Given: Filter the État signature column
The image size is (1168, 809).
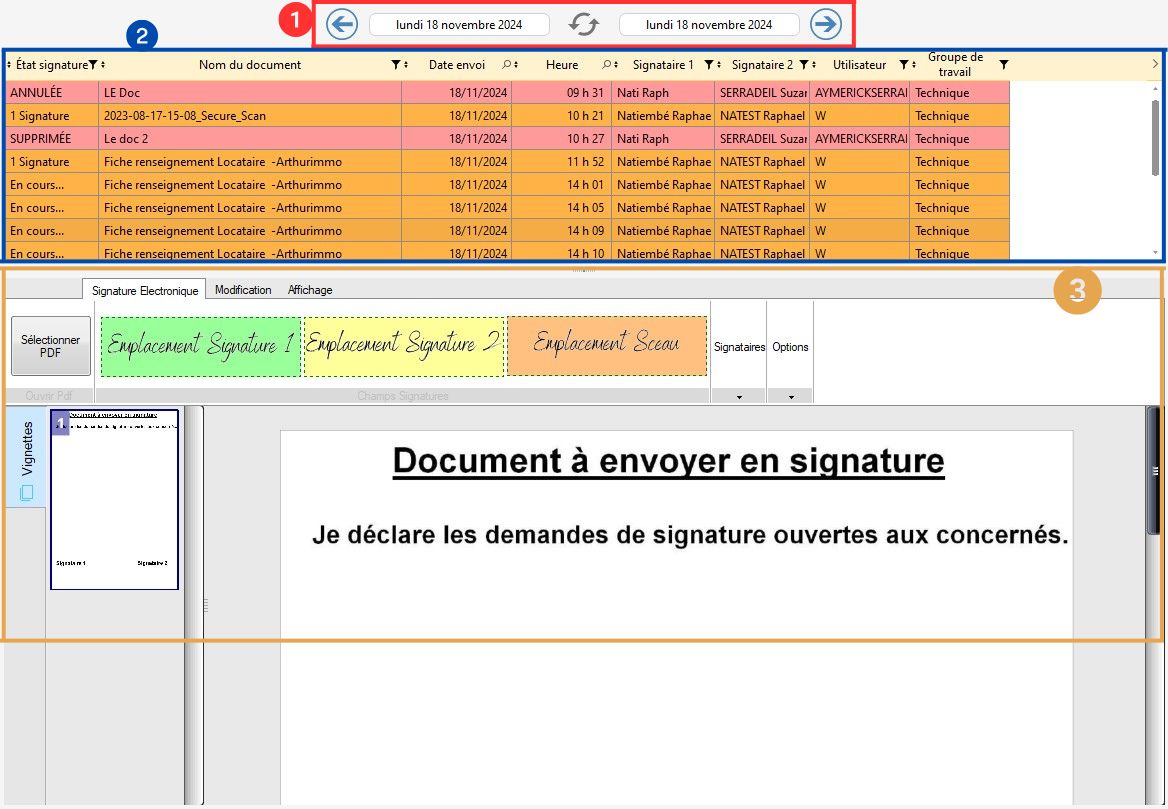Looking at the screenshot, I should pyautogui.click(x=92, y=65).
